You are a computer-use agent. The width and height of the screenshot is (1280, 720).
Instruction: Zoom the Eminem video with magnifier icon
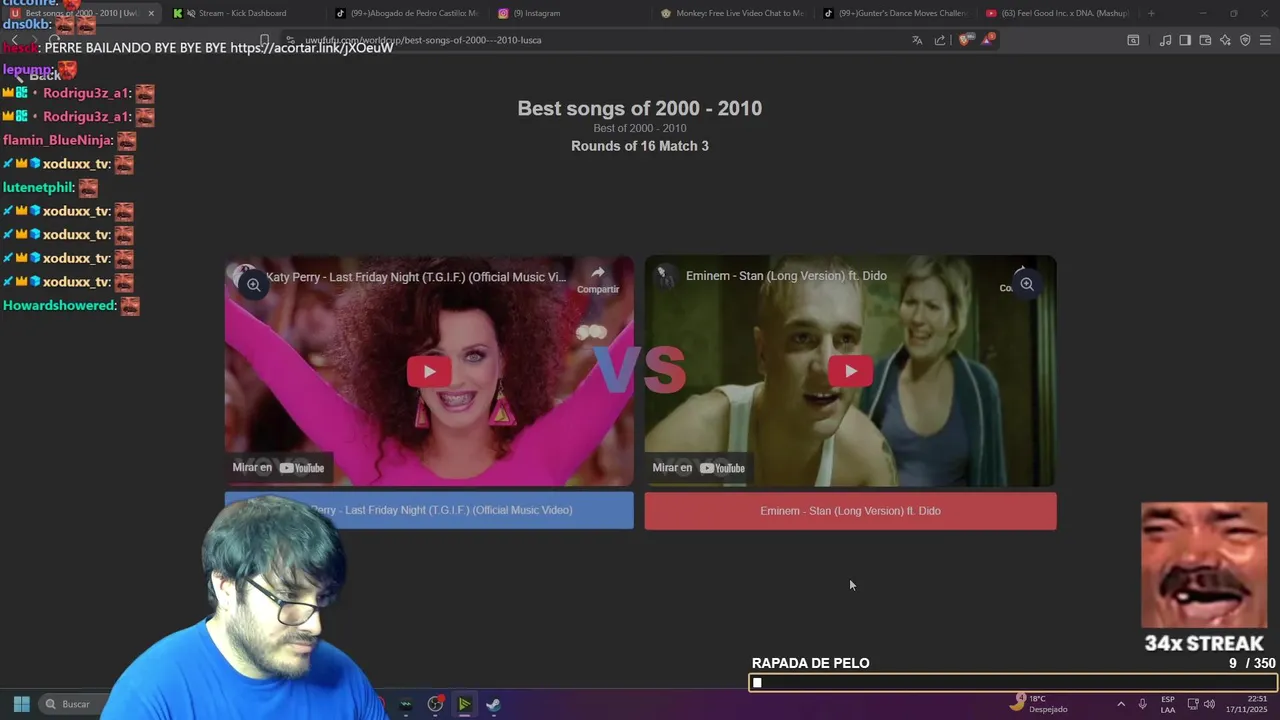1027,284
